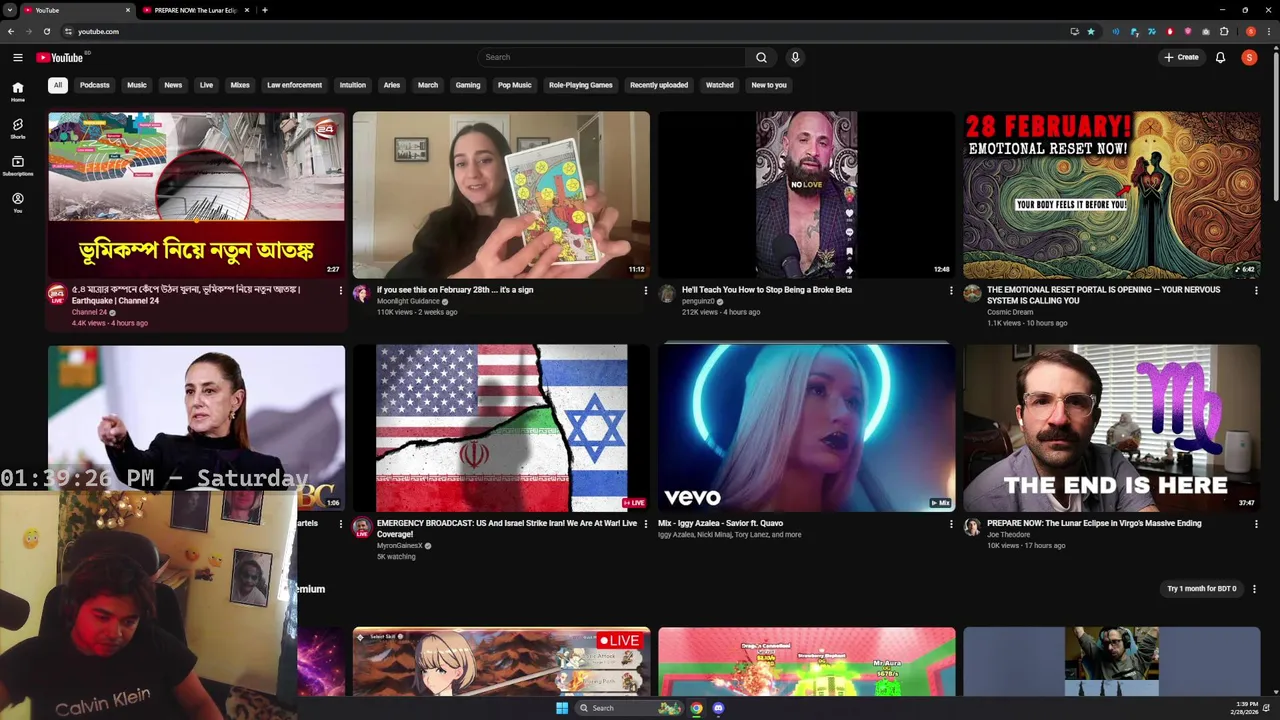Open the penguinz0 channel link
This screenshot has height=720, width=1280.
pos(698,301)
